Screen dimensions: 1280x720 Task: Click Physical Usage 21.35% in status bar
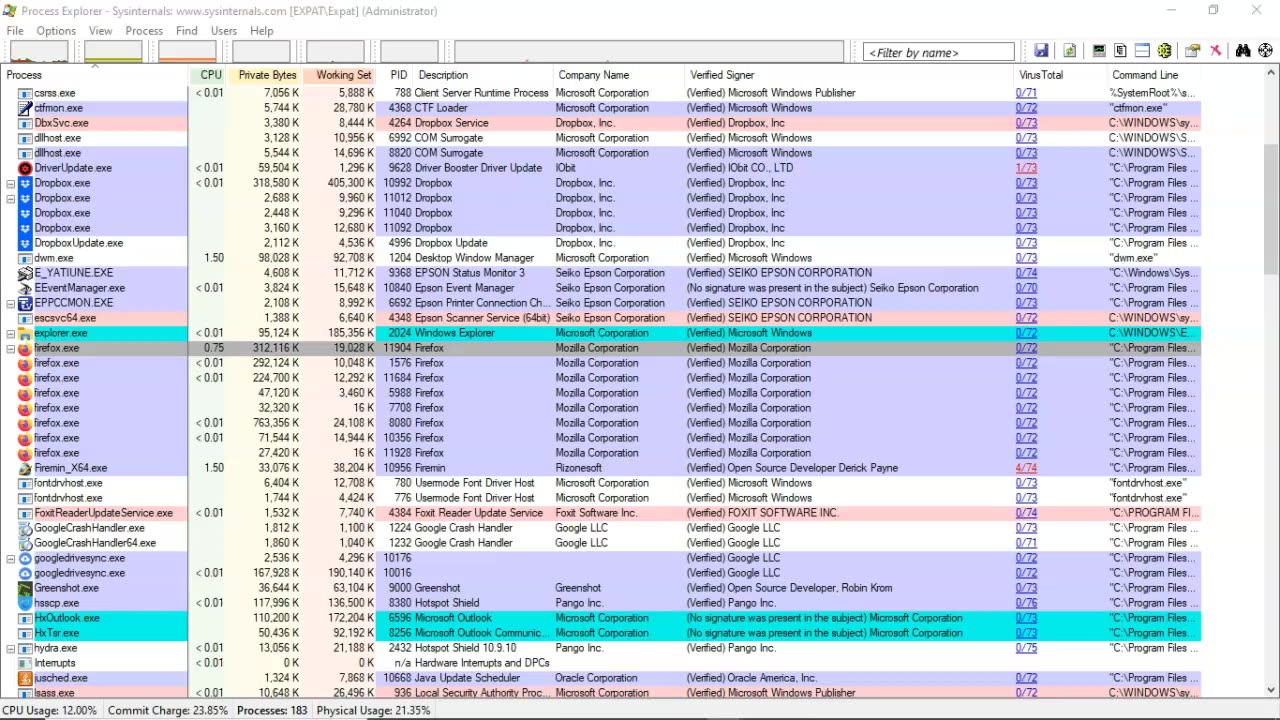tap(373, 711)
